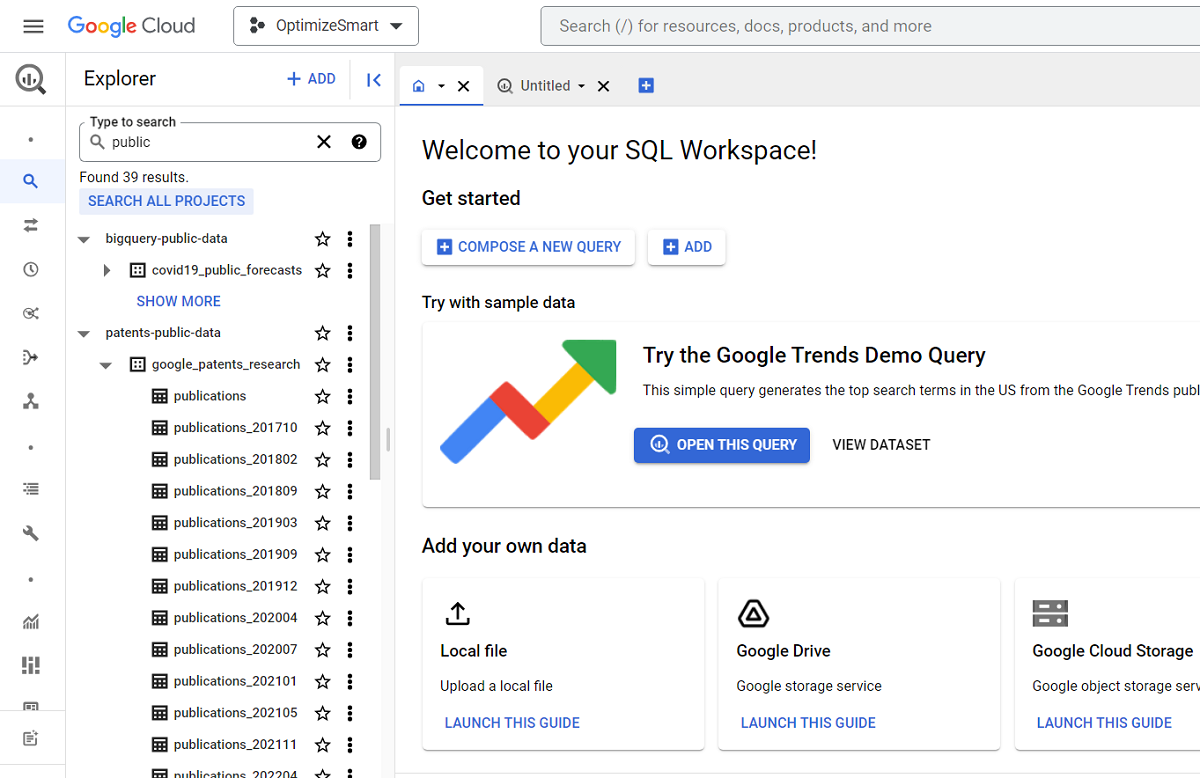Click the data transfers arrows icon
This screenshot has height=778, width=1200.
pos(31,225)
